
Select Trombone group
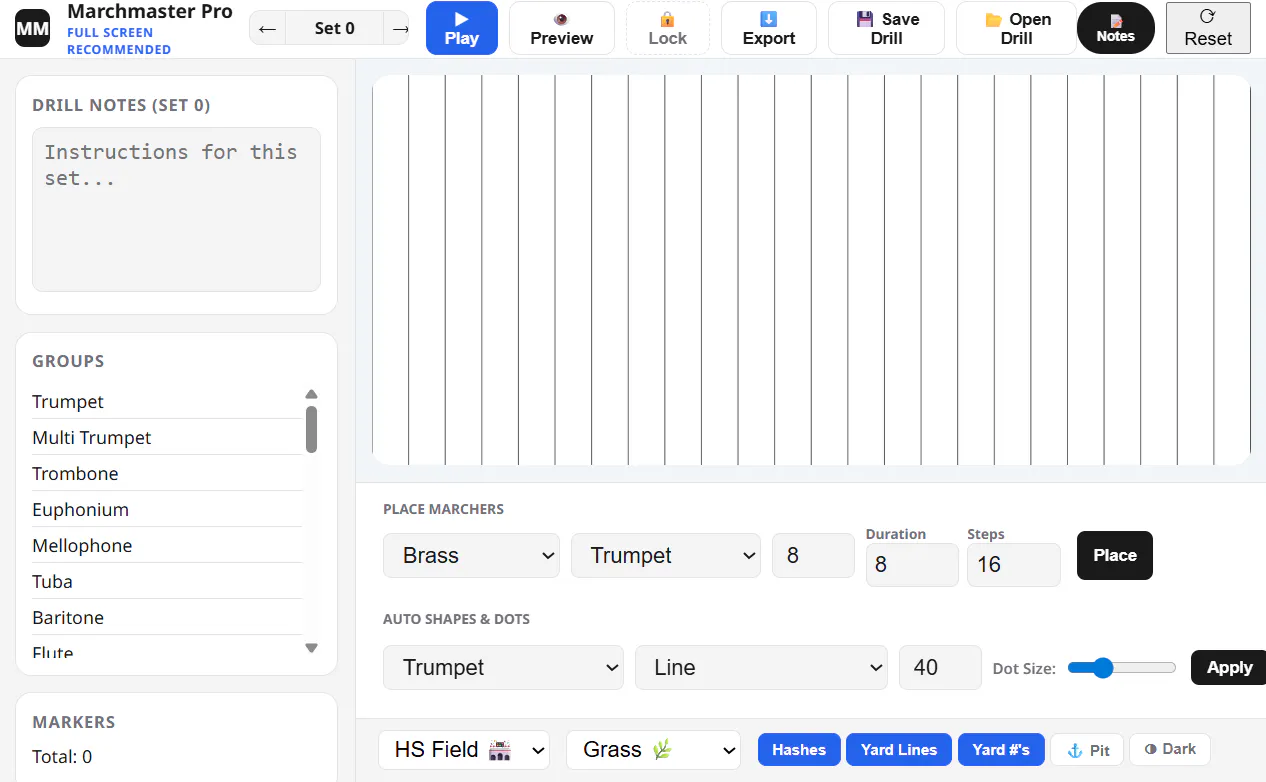point(167,473)
